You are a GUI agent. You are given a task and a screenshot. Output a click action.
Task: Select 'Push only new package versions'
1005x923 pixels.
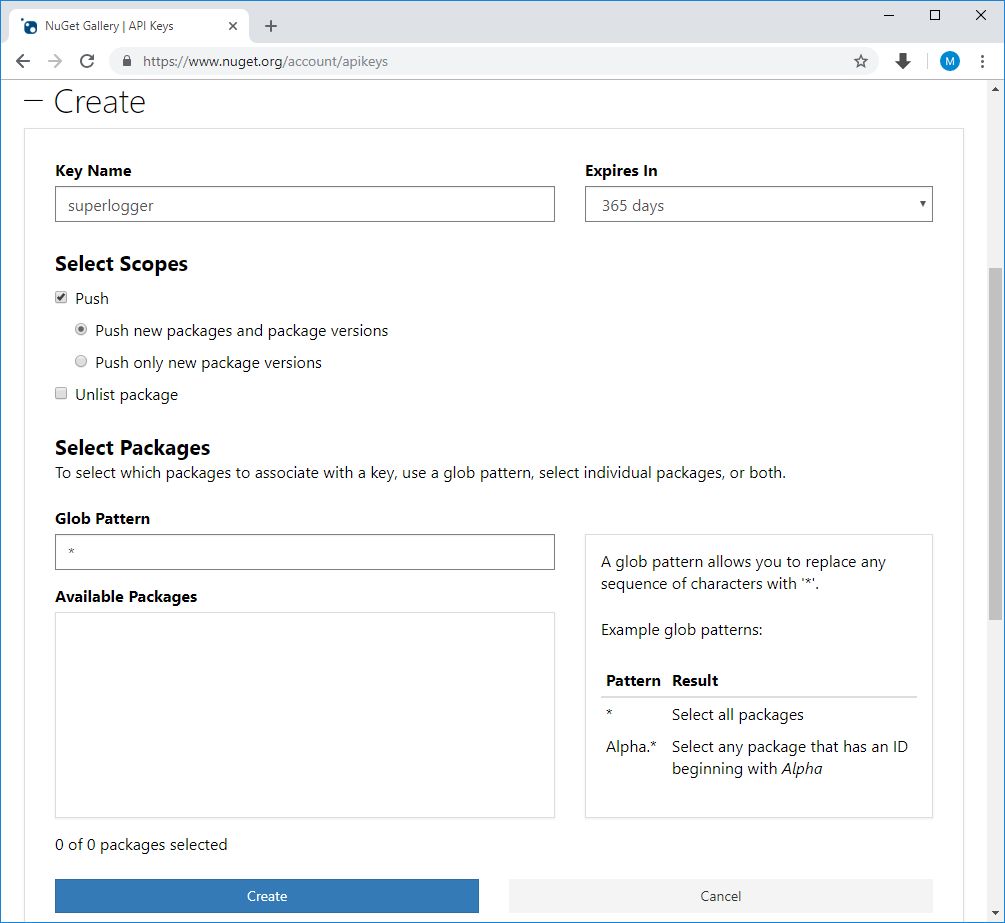(x=81, y=361)
